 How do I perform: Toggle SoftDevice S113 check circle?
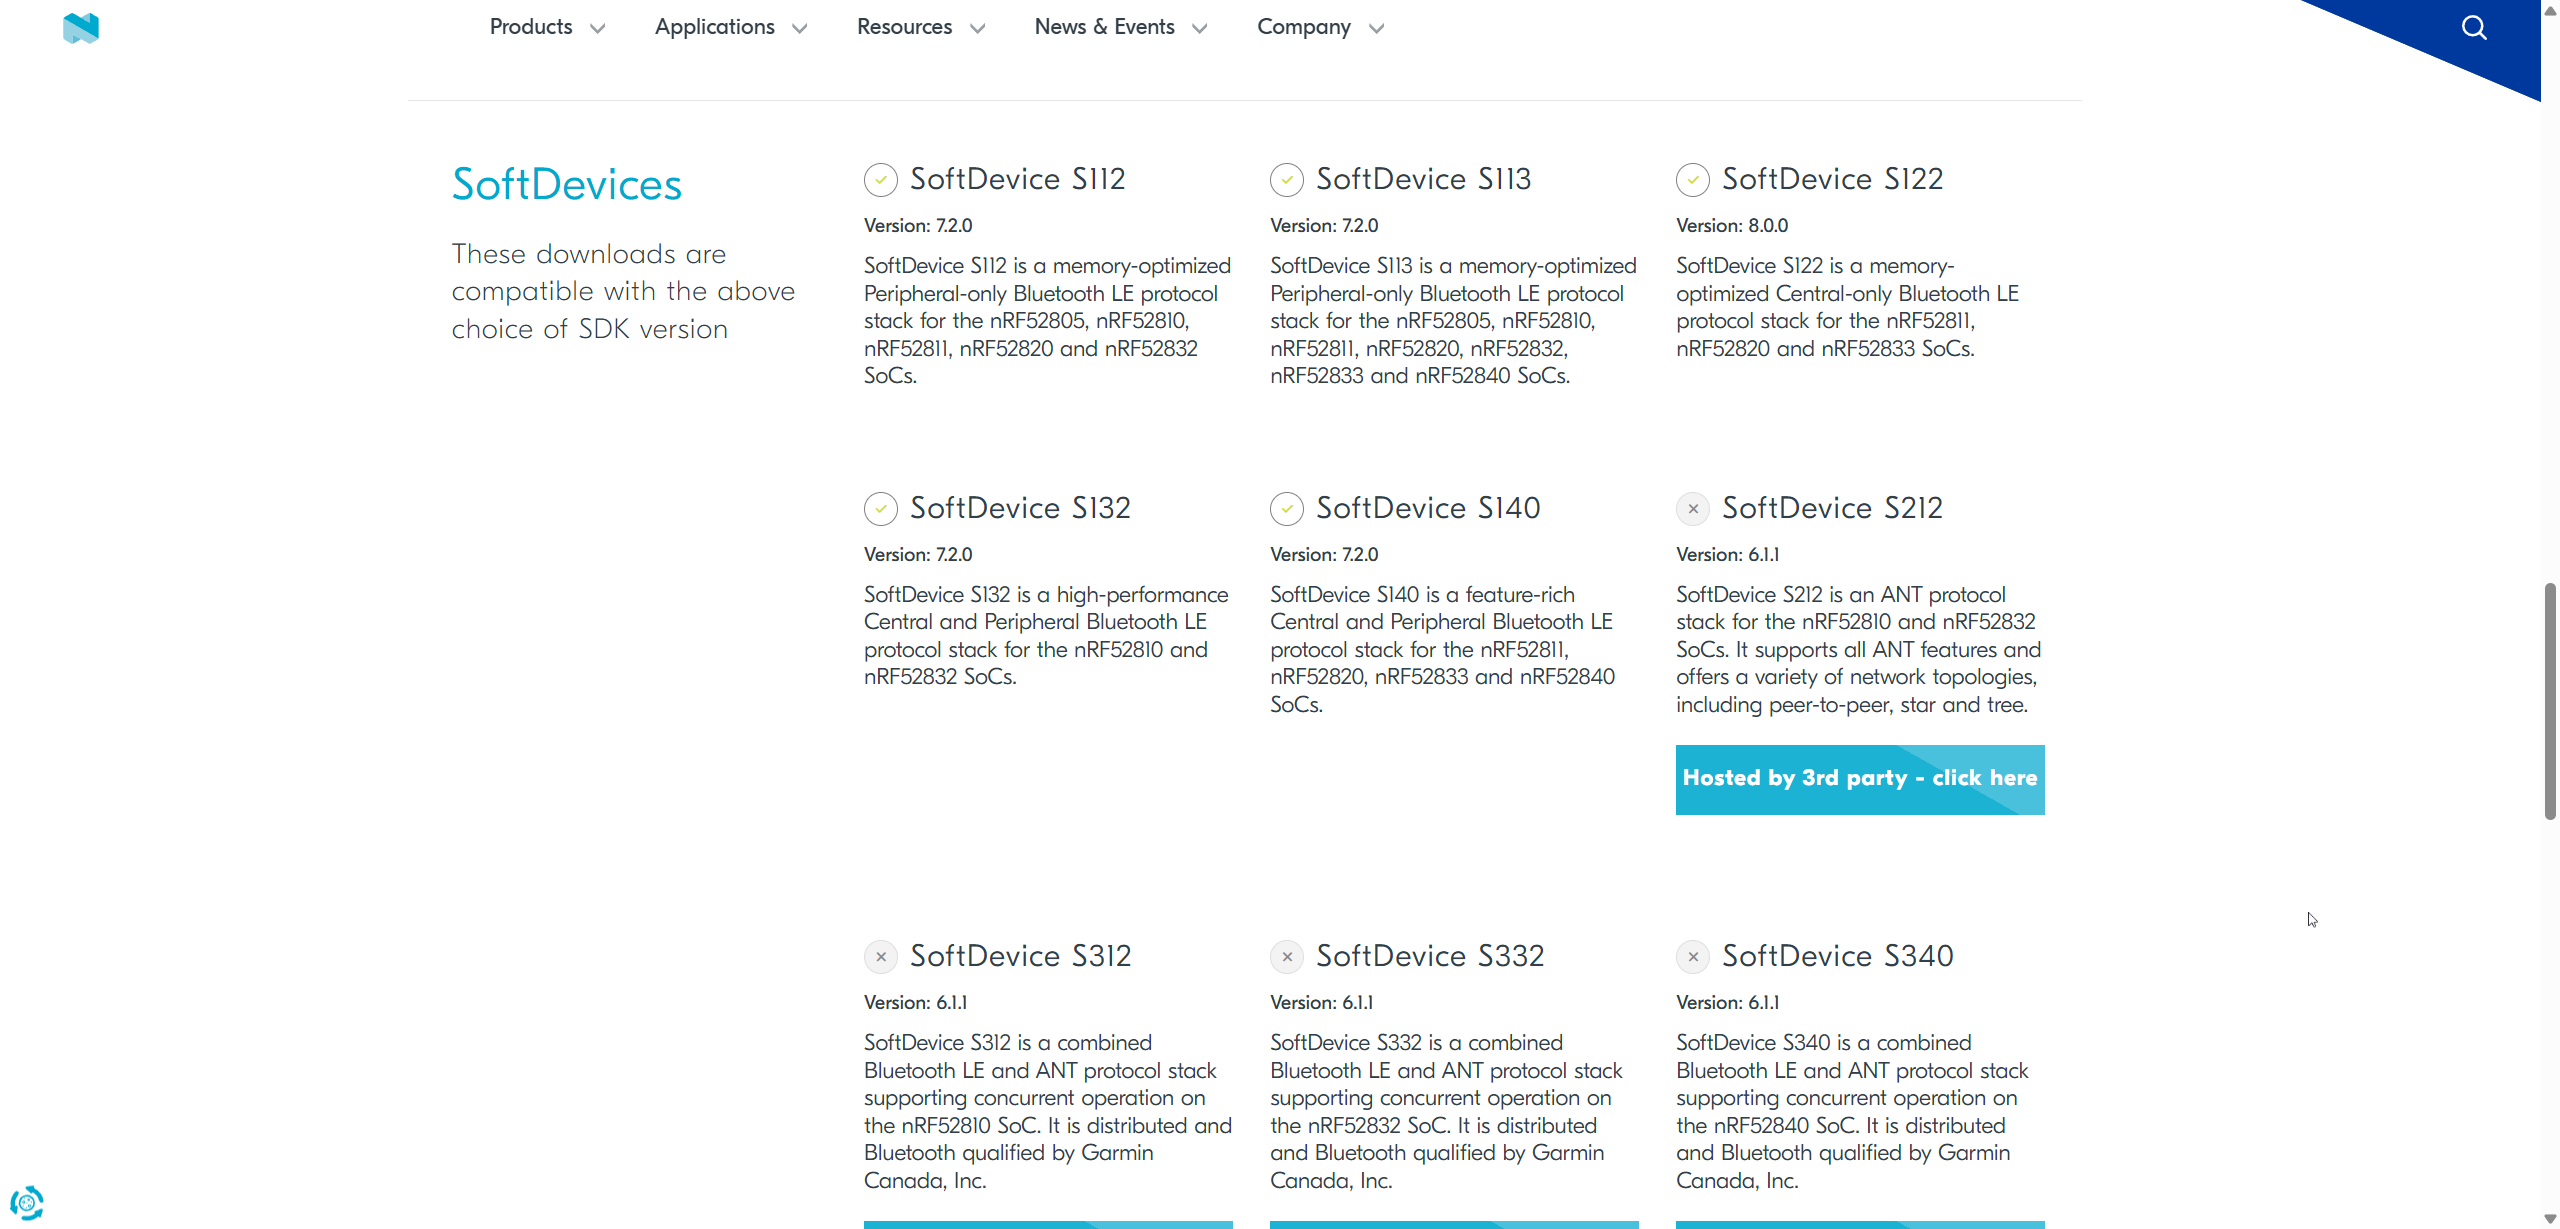click(x=1287, y=180)
